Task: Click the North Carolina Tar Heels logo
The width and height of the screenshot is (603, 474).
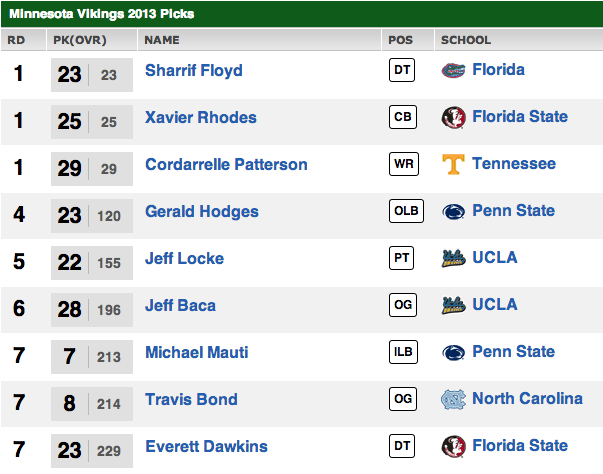Action: coord(454,400)
